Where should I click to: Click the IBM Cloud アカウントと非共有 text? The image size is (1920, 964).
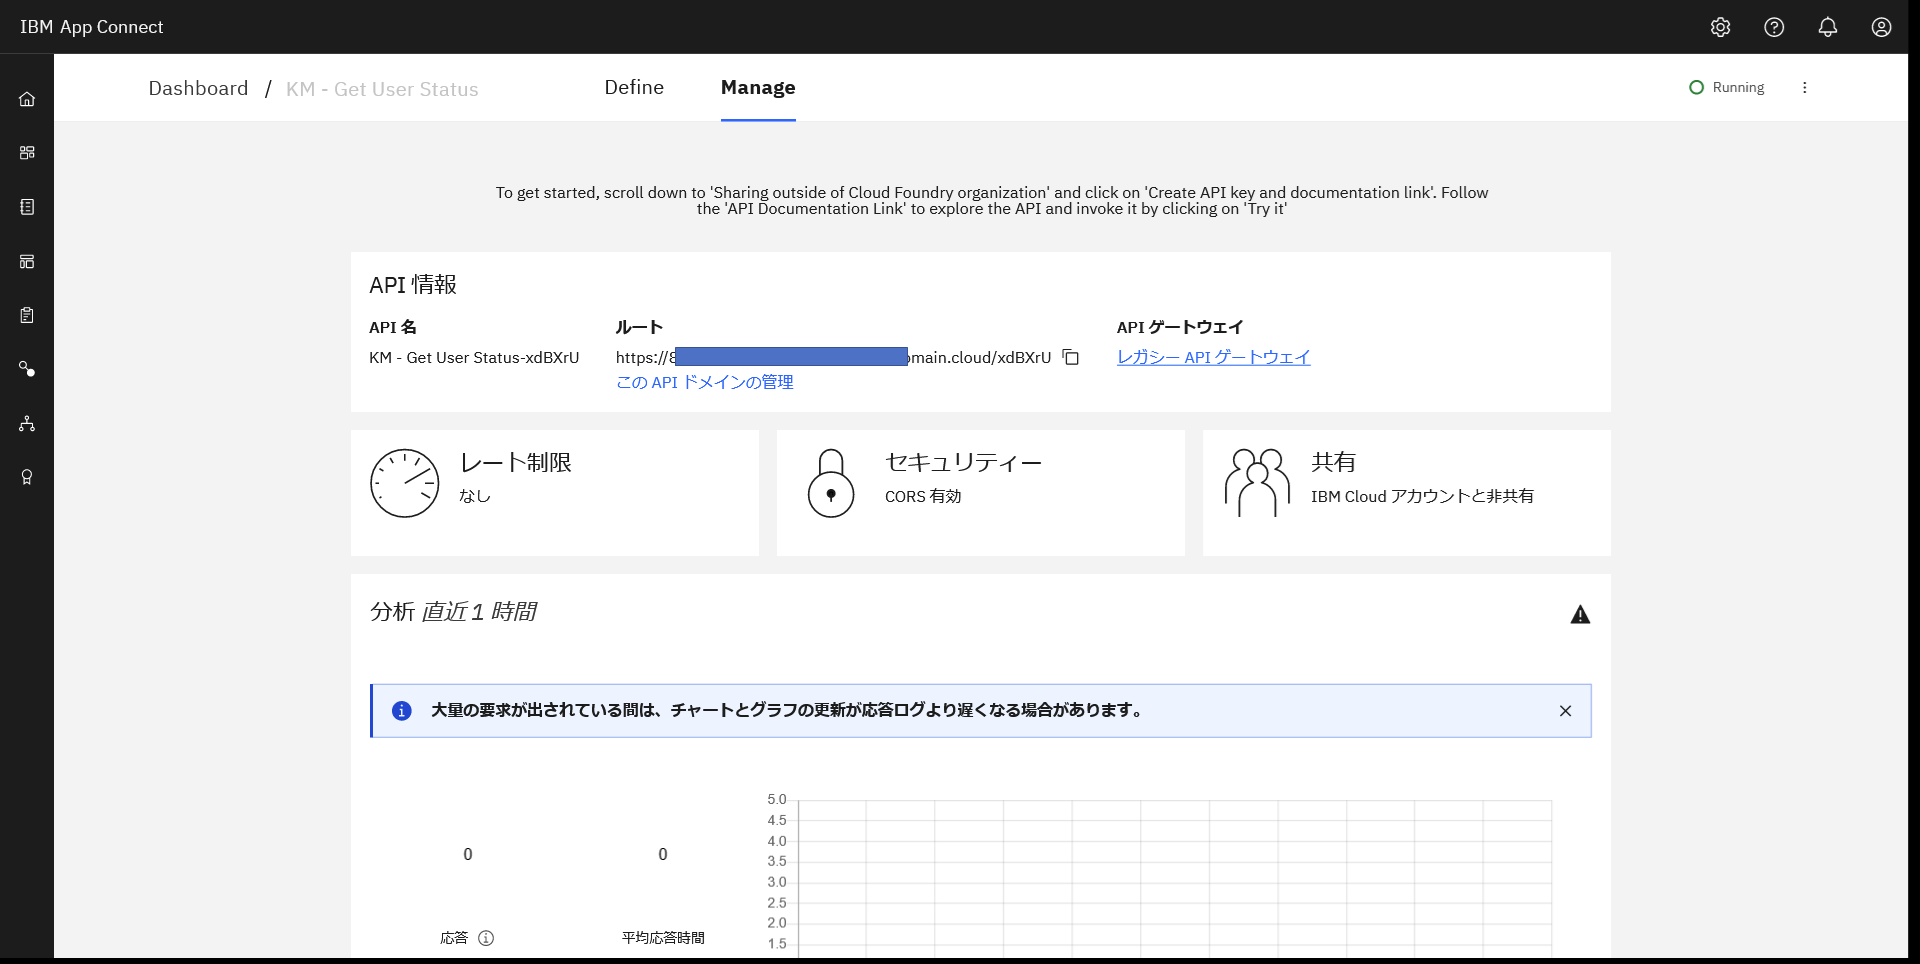click(x=1422, y=496)
